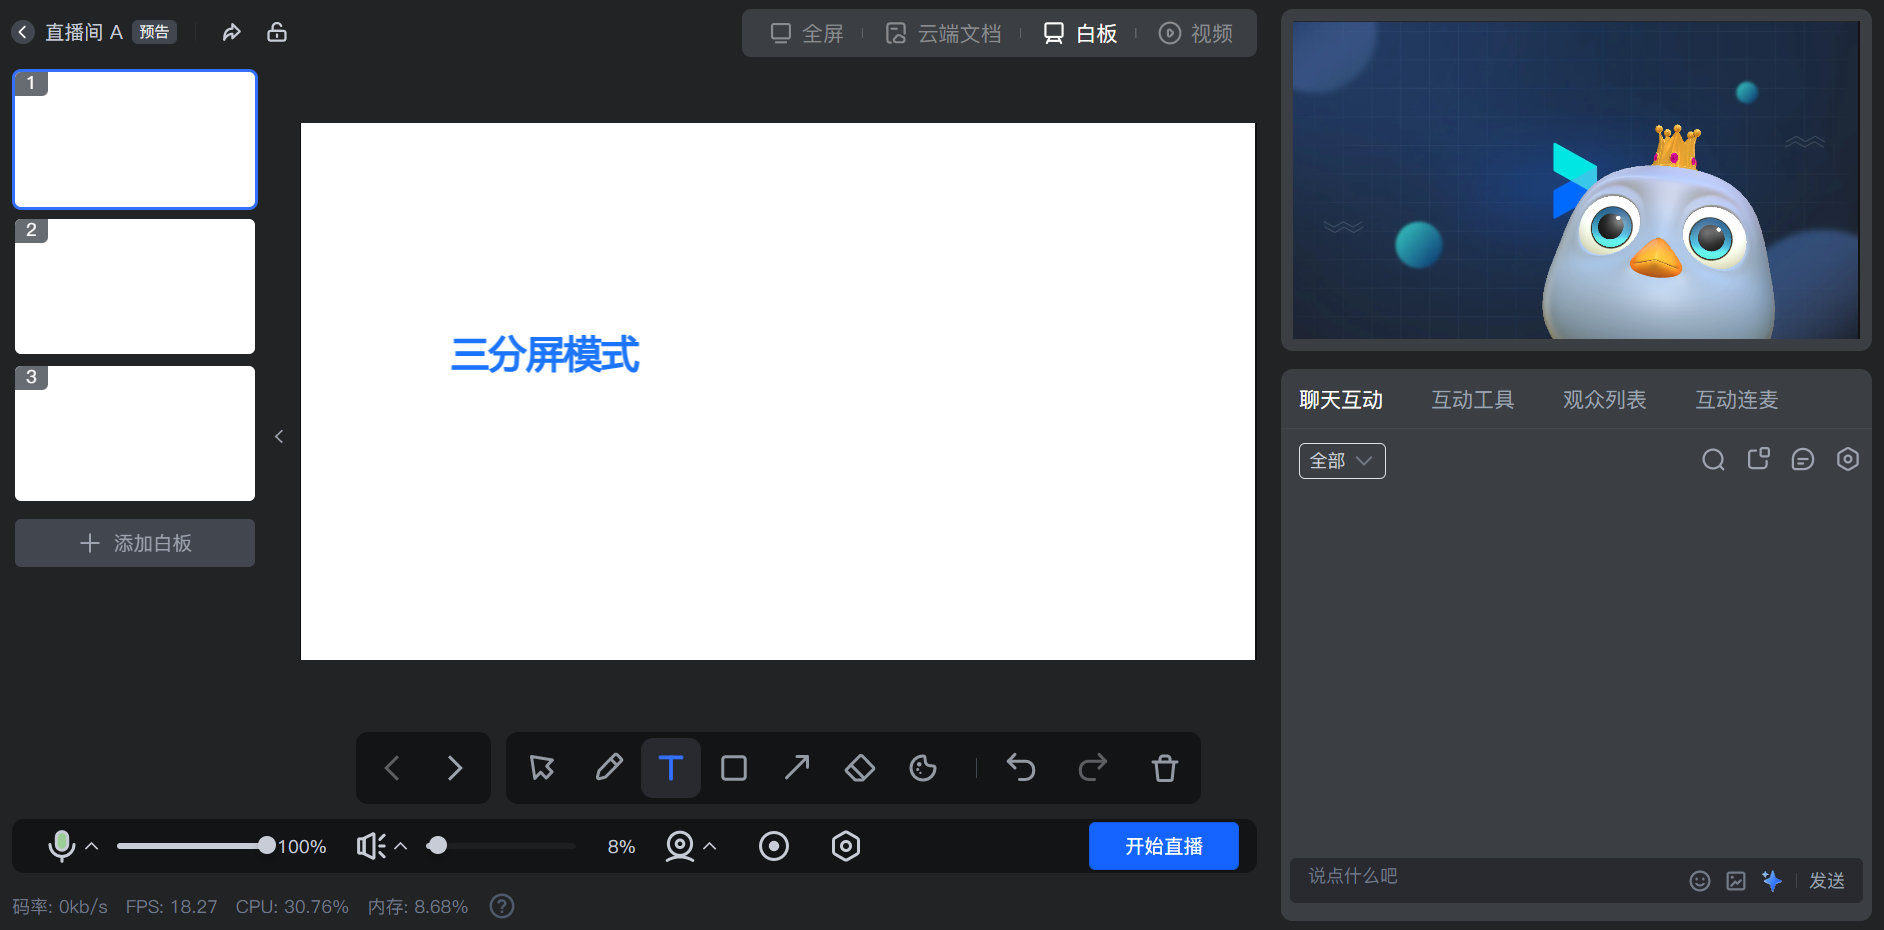The width and height of the screenshot is (1884, 930).
Task: Click the 添加白板 button
Action: (135, 543)
